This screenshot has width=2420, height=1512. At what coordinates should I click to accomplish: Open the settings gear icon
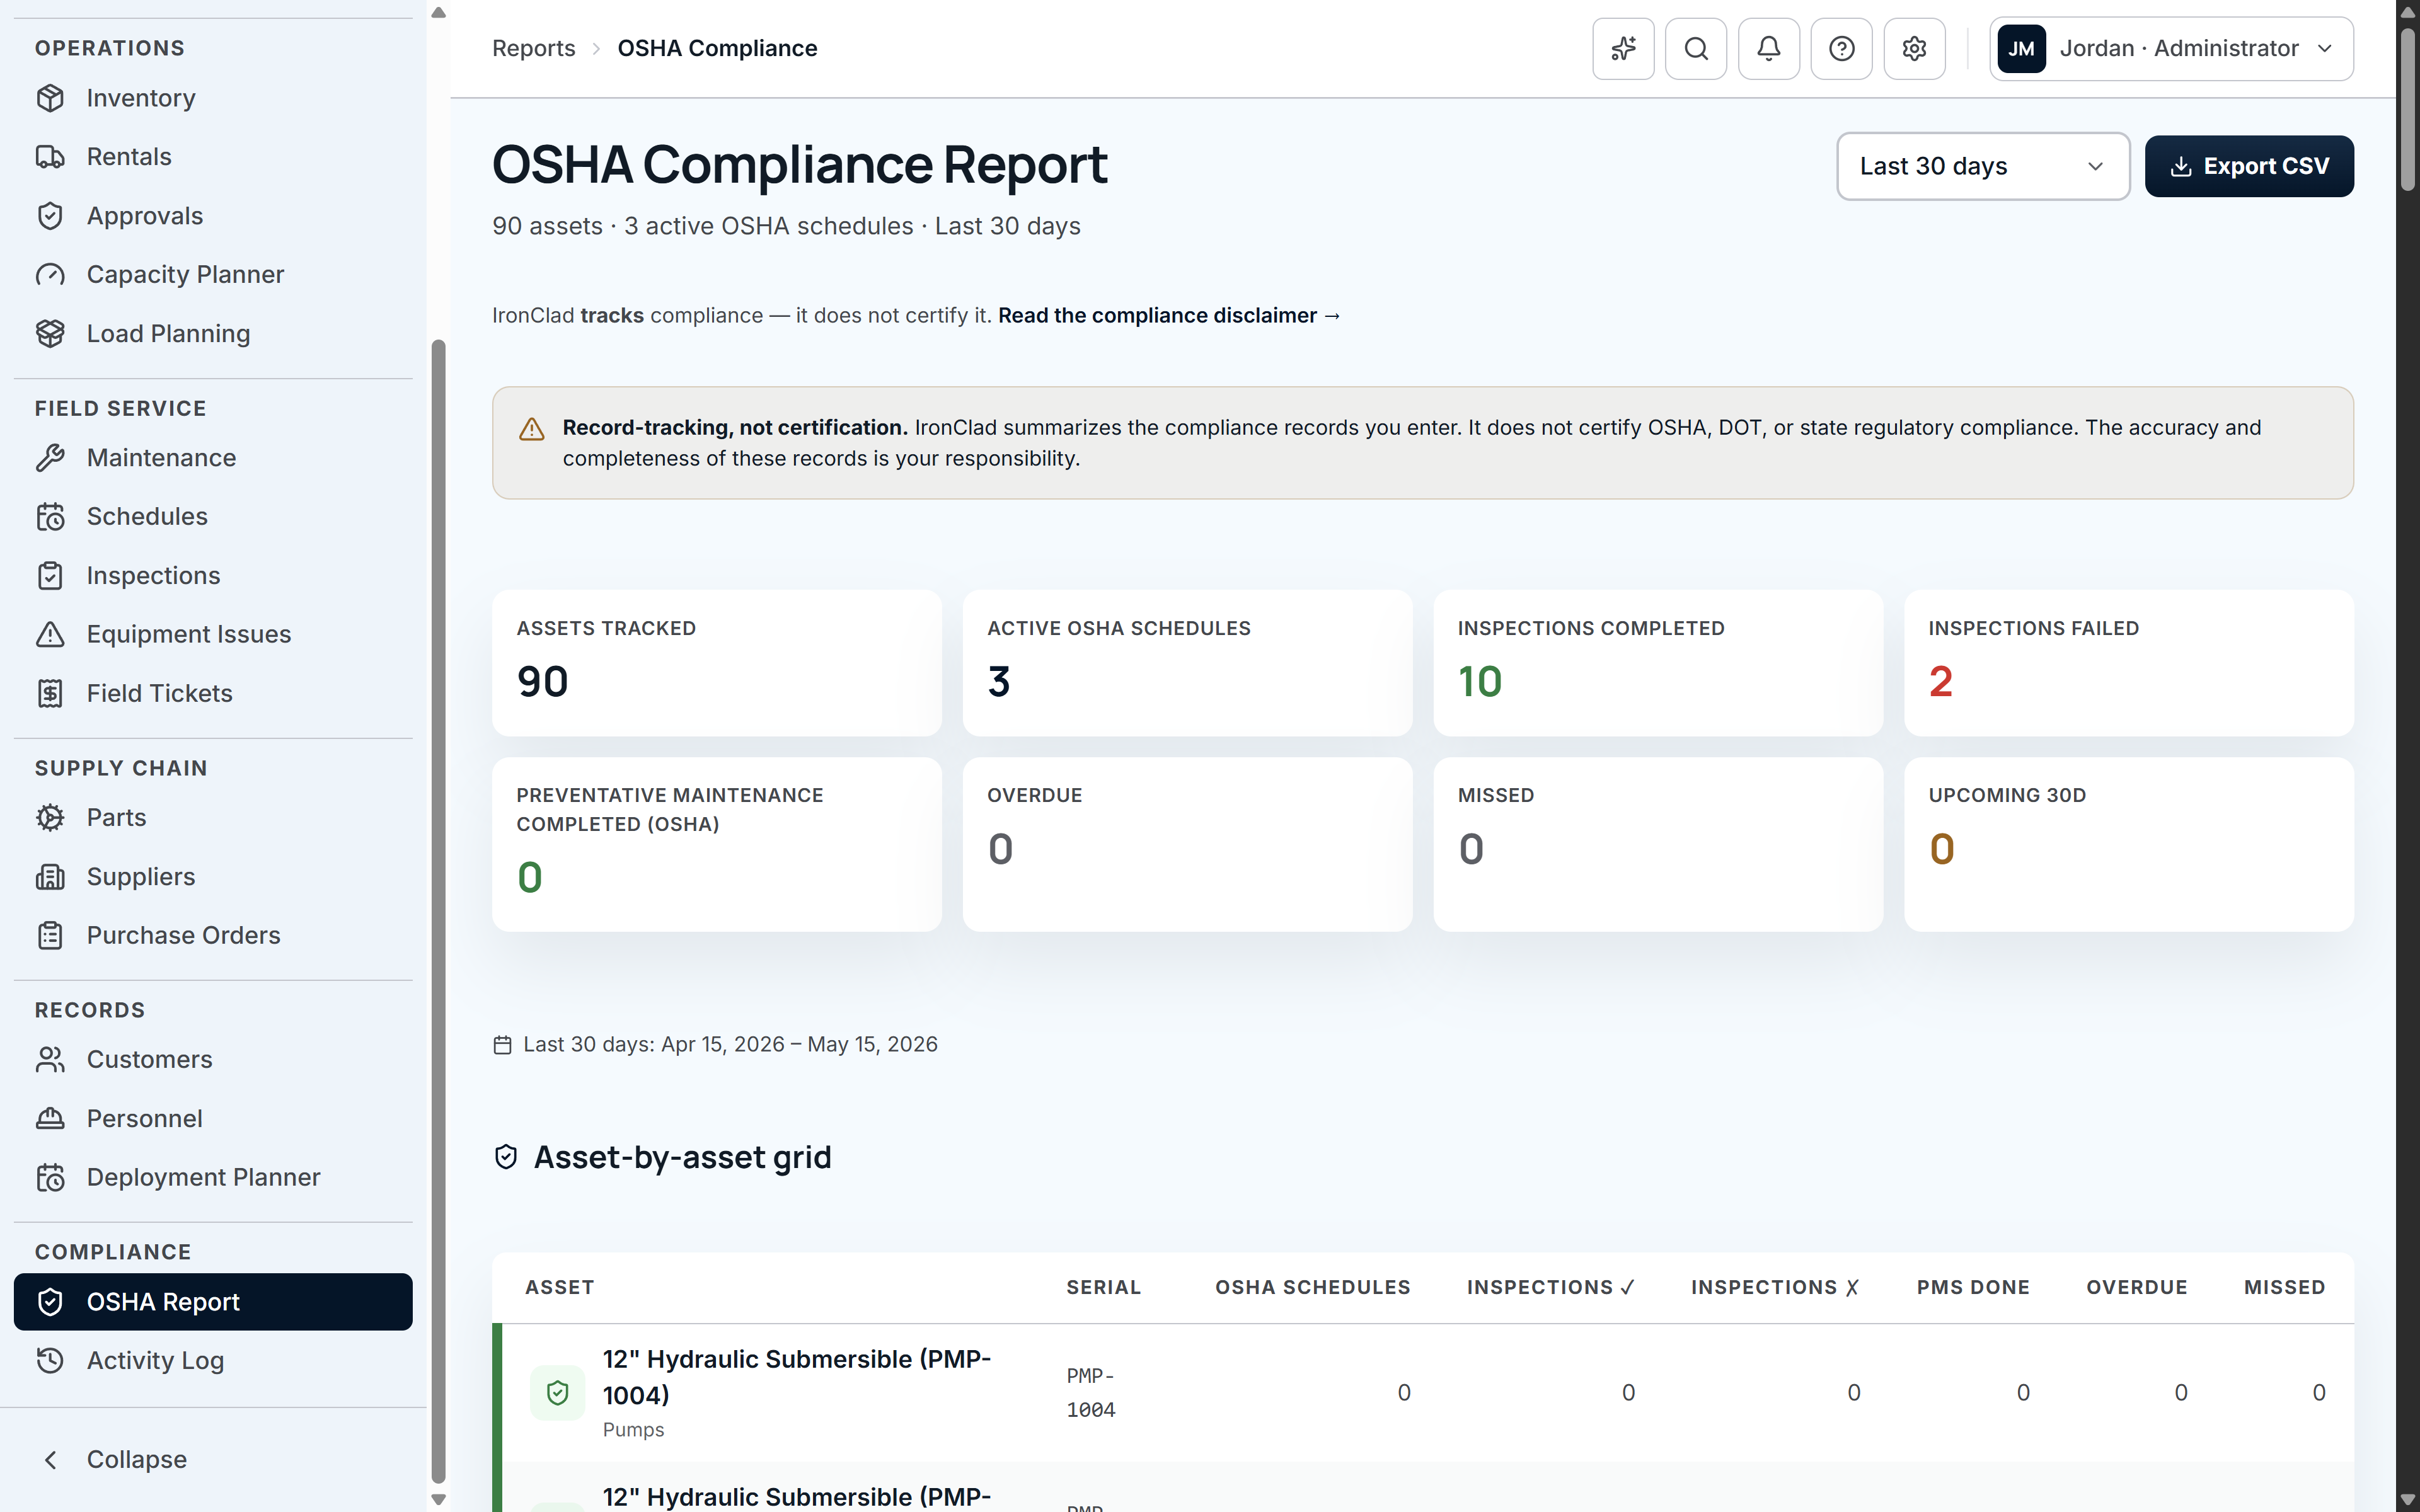coord(1914,48)
